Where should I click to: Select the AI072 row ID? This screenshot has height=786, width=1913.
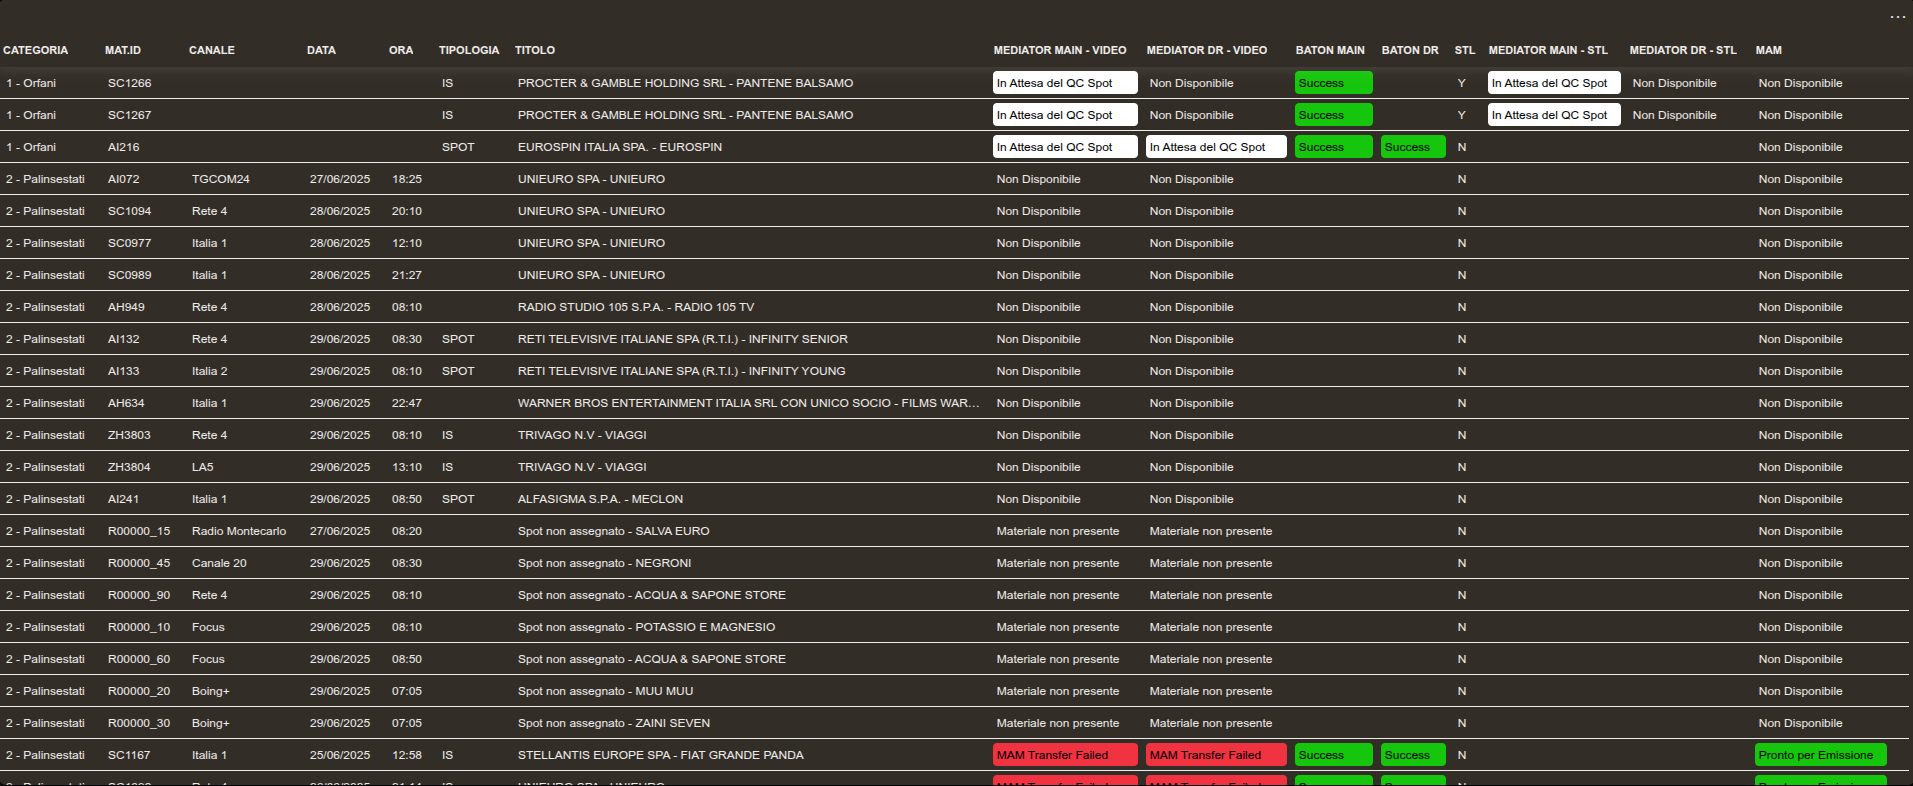click(124, 179)
